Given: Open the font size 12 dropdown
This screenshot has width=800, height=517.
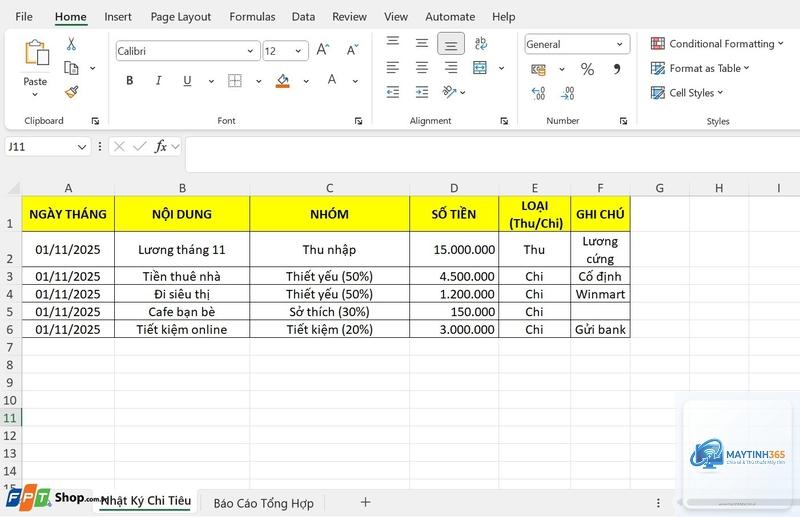Looking at the screenshot, I should tap(298, 51).
